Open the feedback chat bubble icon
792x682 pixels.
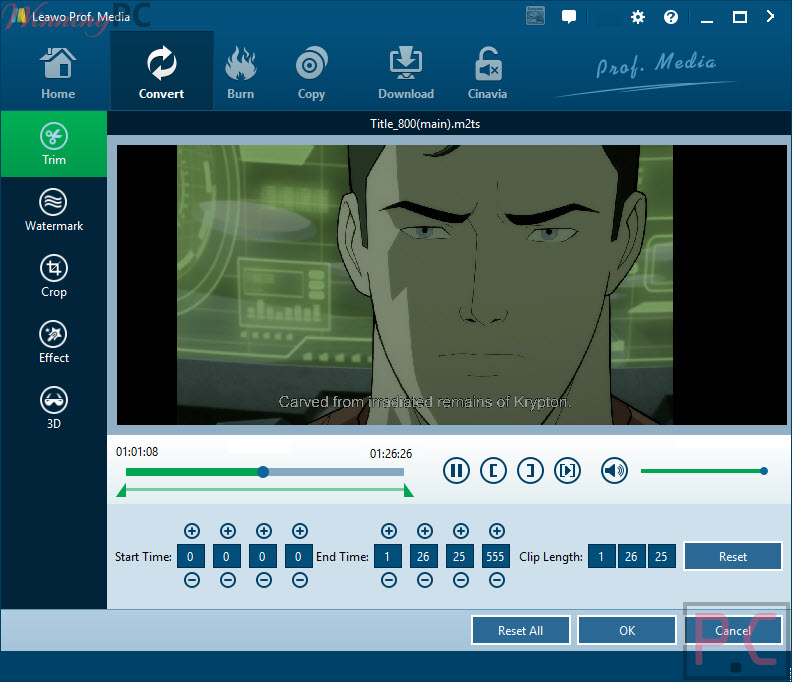569,17
